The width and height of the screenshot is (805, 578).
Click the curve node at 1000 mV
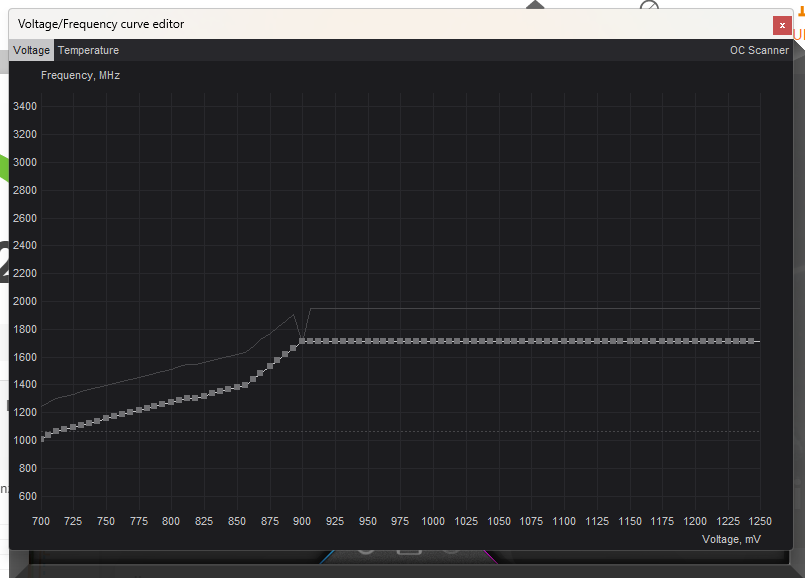click(x=433, y=341)
